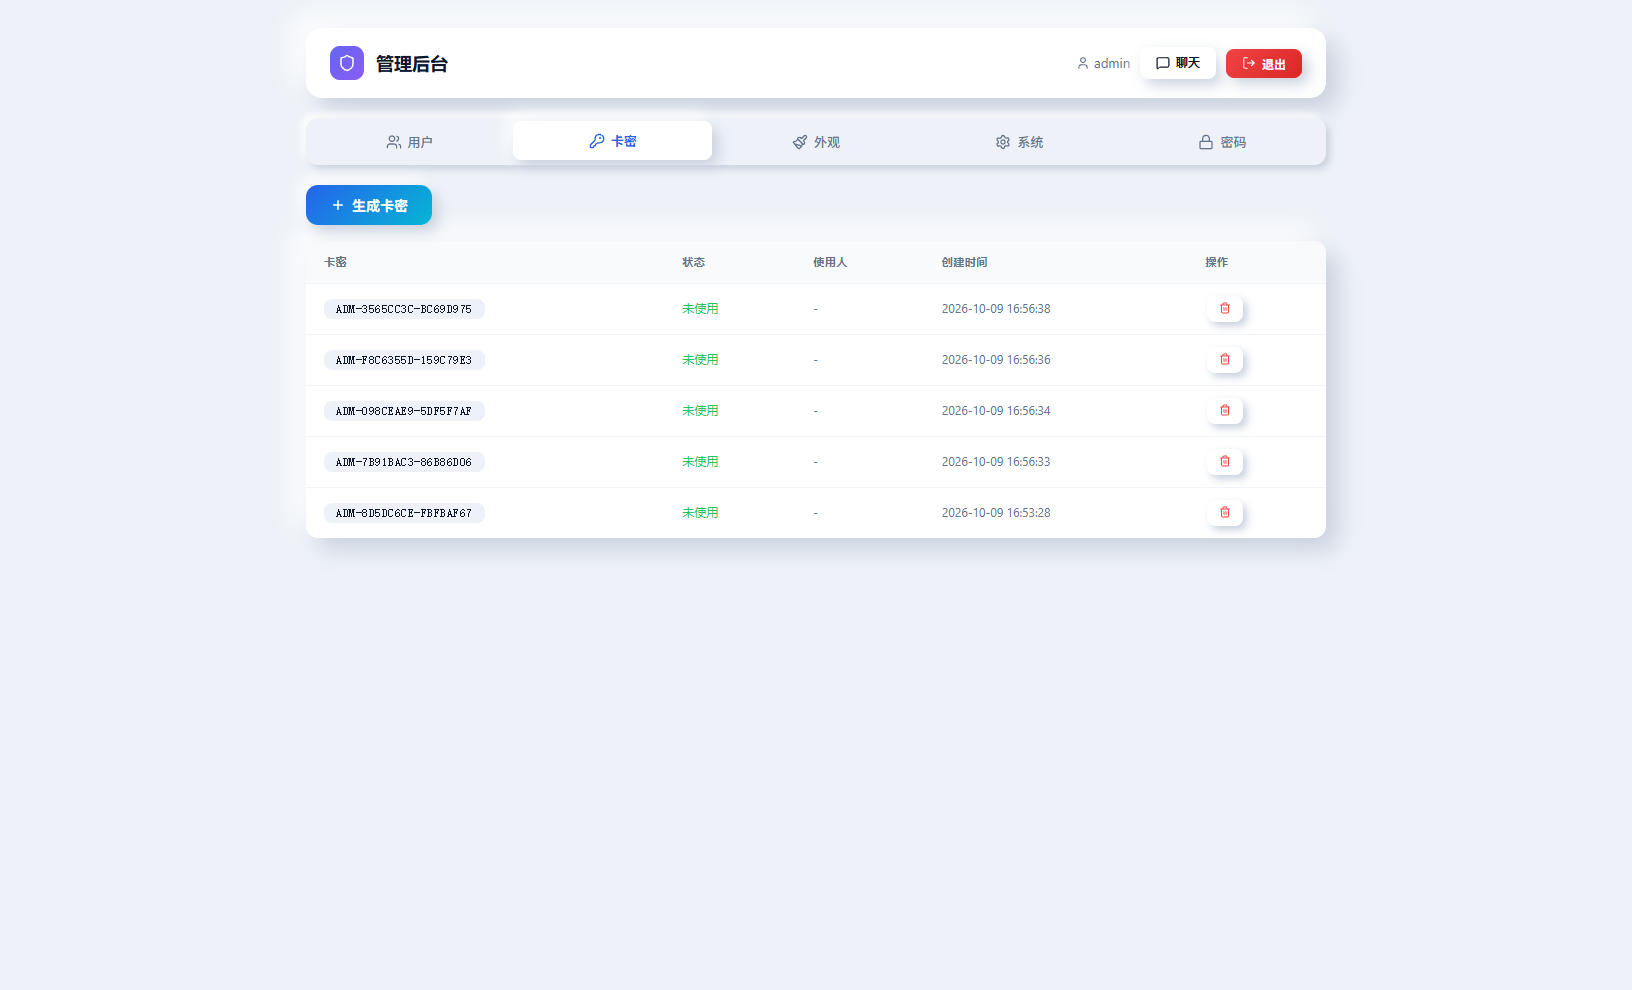Open the 用户 tab
This screenshot has width=1632, height=990.
coord(409,142)
